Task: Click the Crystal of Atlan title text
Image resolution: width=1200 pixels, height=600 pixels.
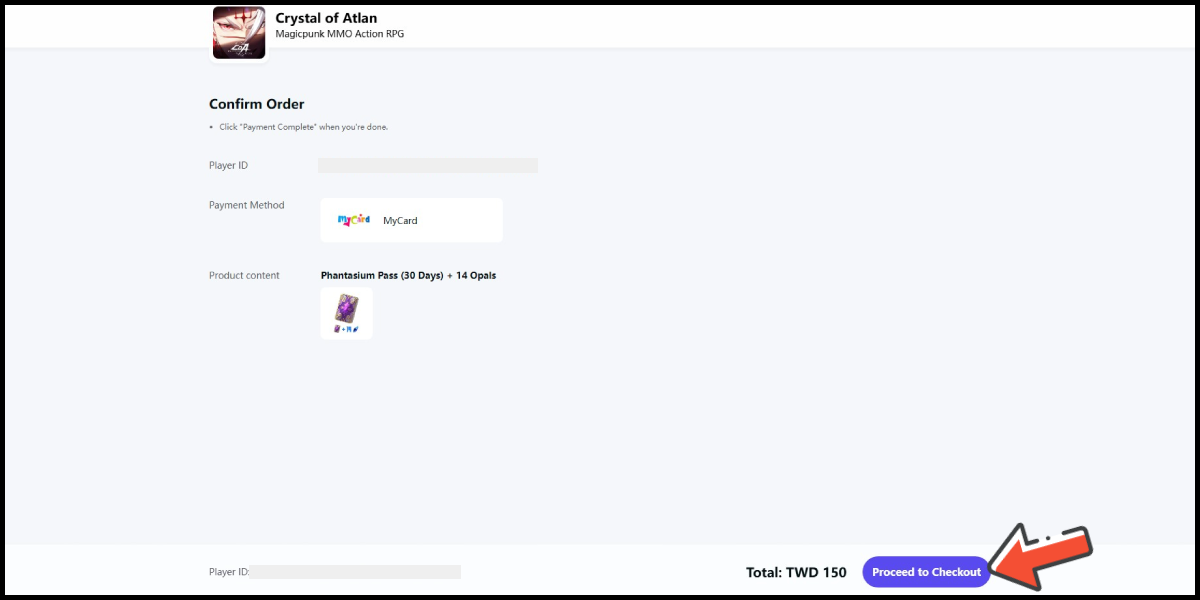Action: 326,18
